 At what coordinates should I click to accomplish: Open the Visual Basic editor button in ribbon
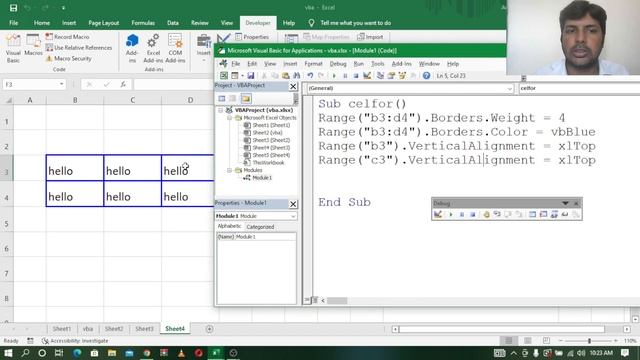[x=13, y=48]
